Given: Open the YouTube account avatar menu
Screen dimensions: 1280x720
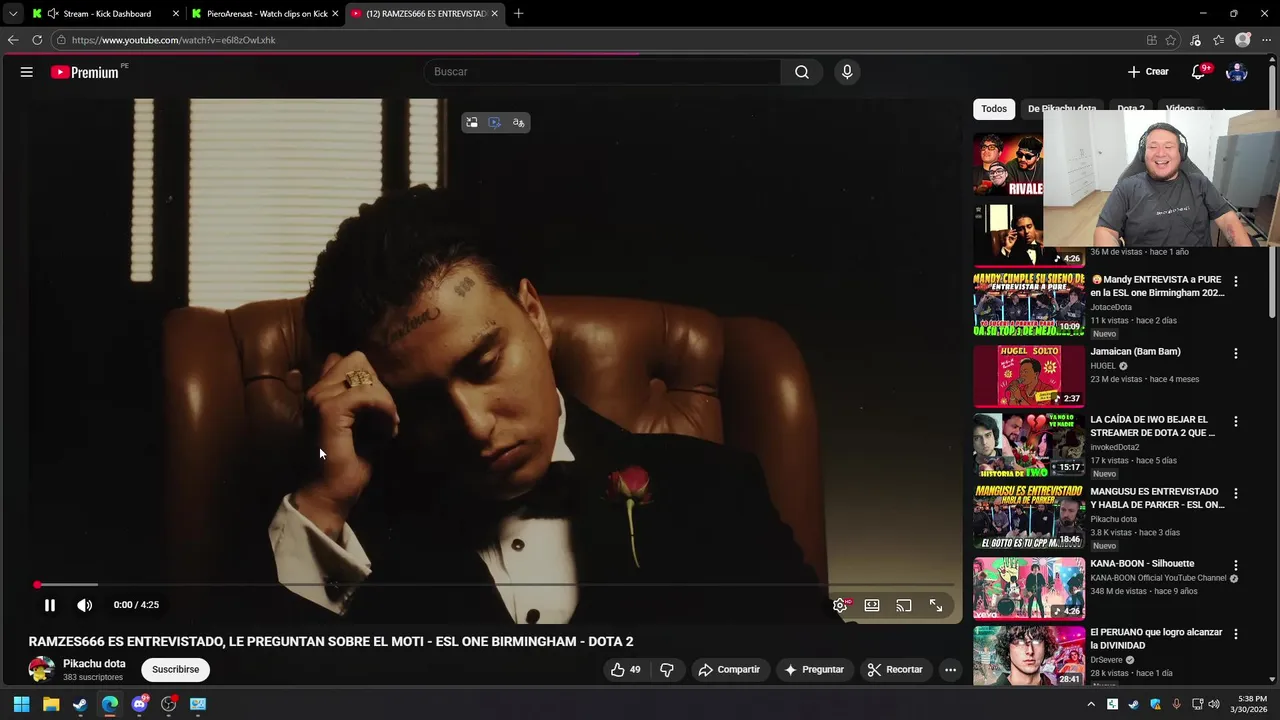Looking at the screenshot, I should tap(1237, 72).
